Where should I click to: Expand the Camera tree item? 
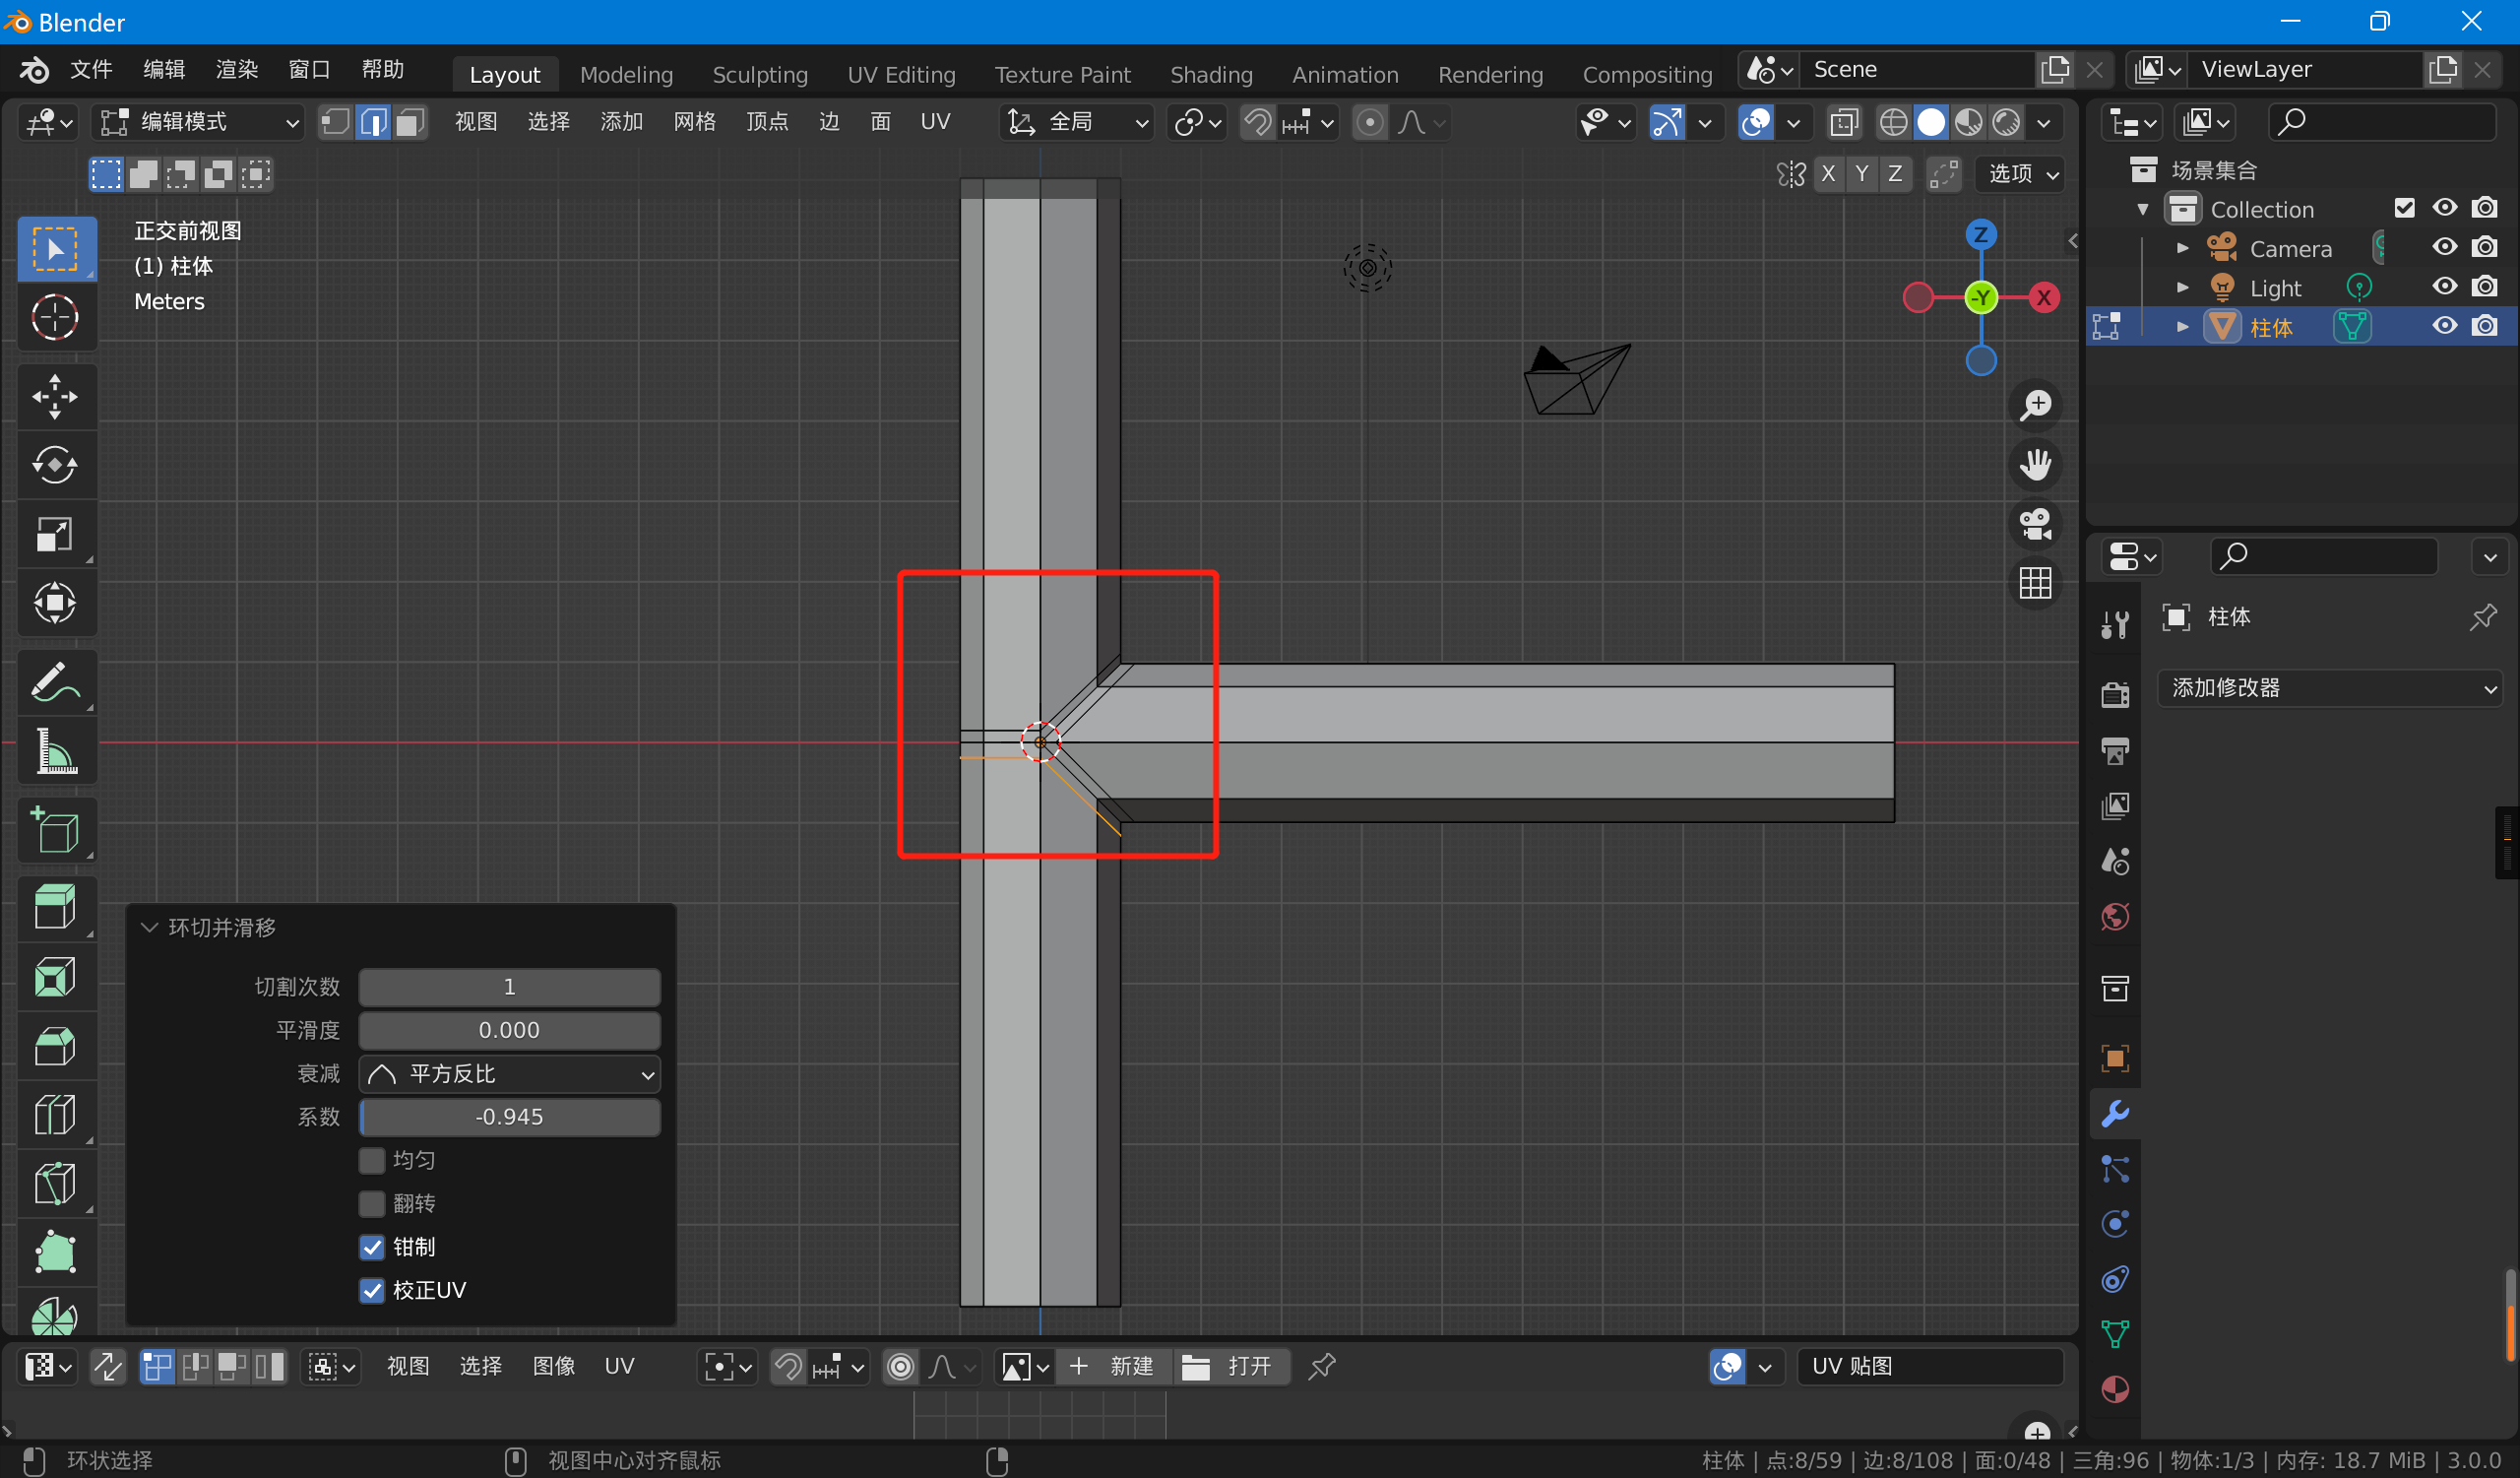click(2182, 247)
